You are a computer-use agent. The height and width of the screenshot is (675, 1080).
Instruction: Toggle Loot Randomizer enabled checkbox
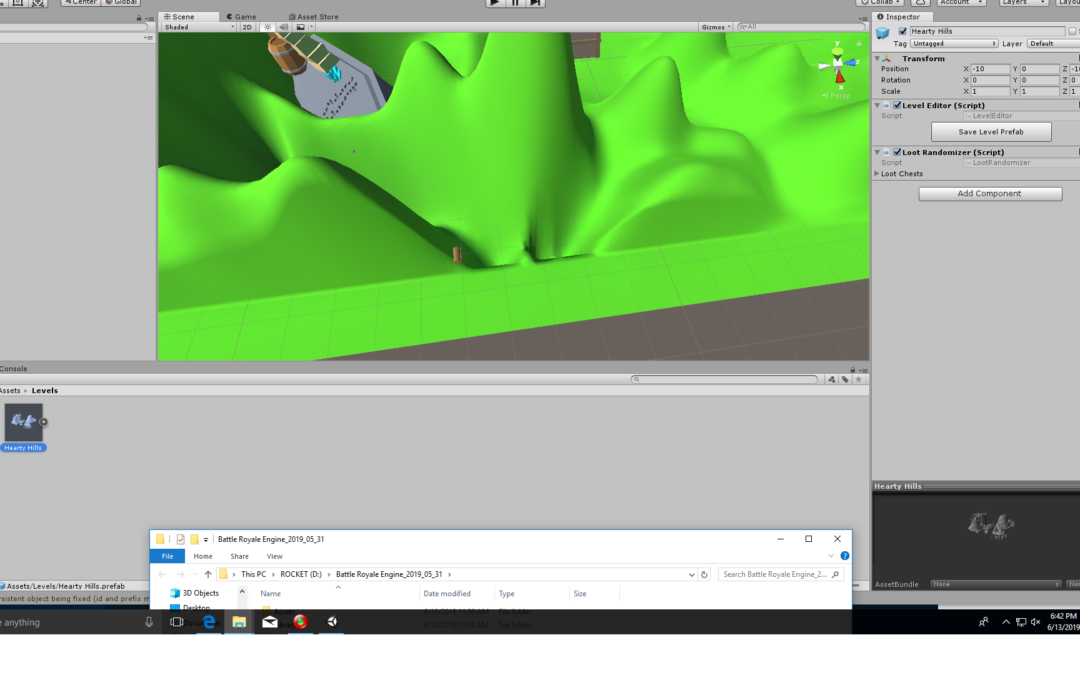pyautogui.click(x=897, y=152)
